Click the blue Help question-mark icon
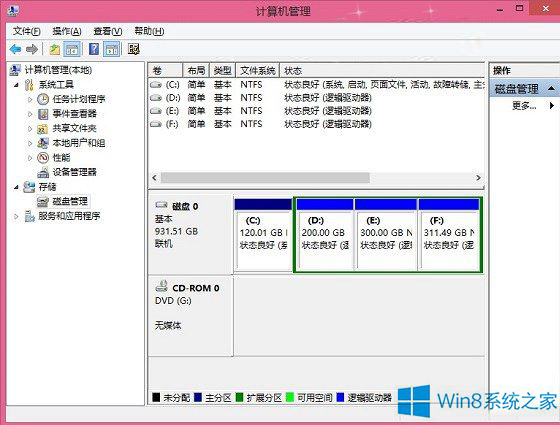The image size is (560, 425). [x=94, y=49]
